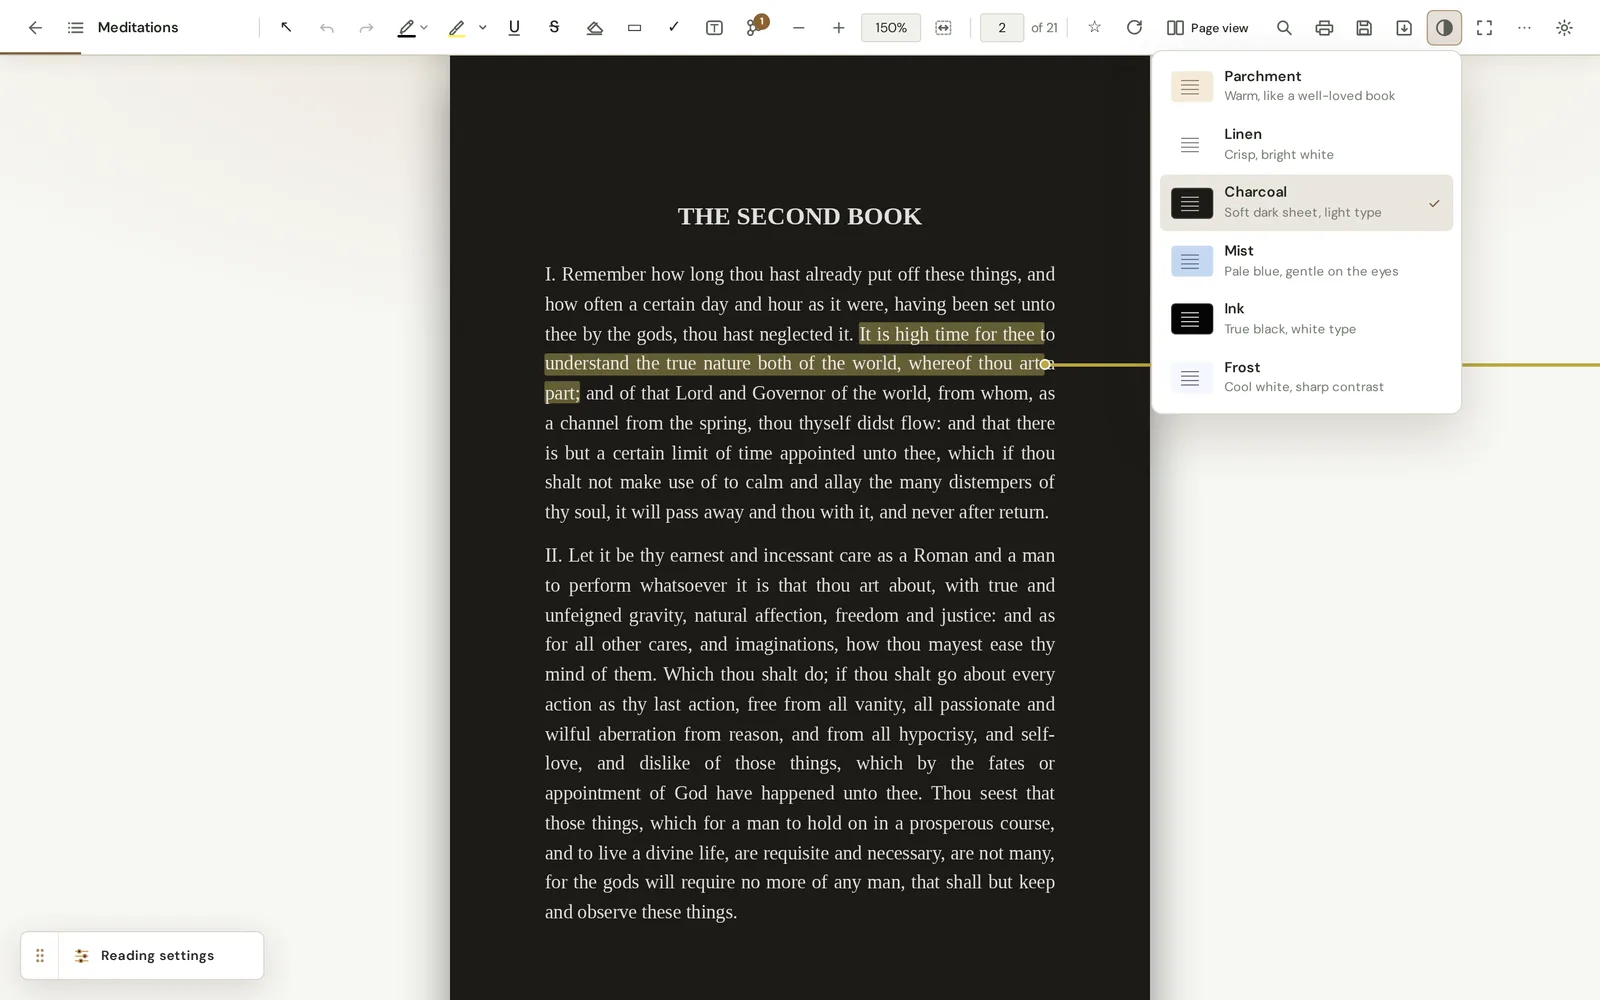Print the document
The width and height of the screenshot is (1600, 1000).
[x=1324, y=28]
